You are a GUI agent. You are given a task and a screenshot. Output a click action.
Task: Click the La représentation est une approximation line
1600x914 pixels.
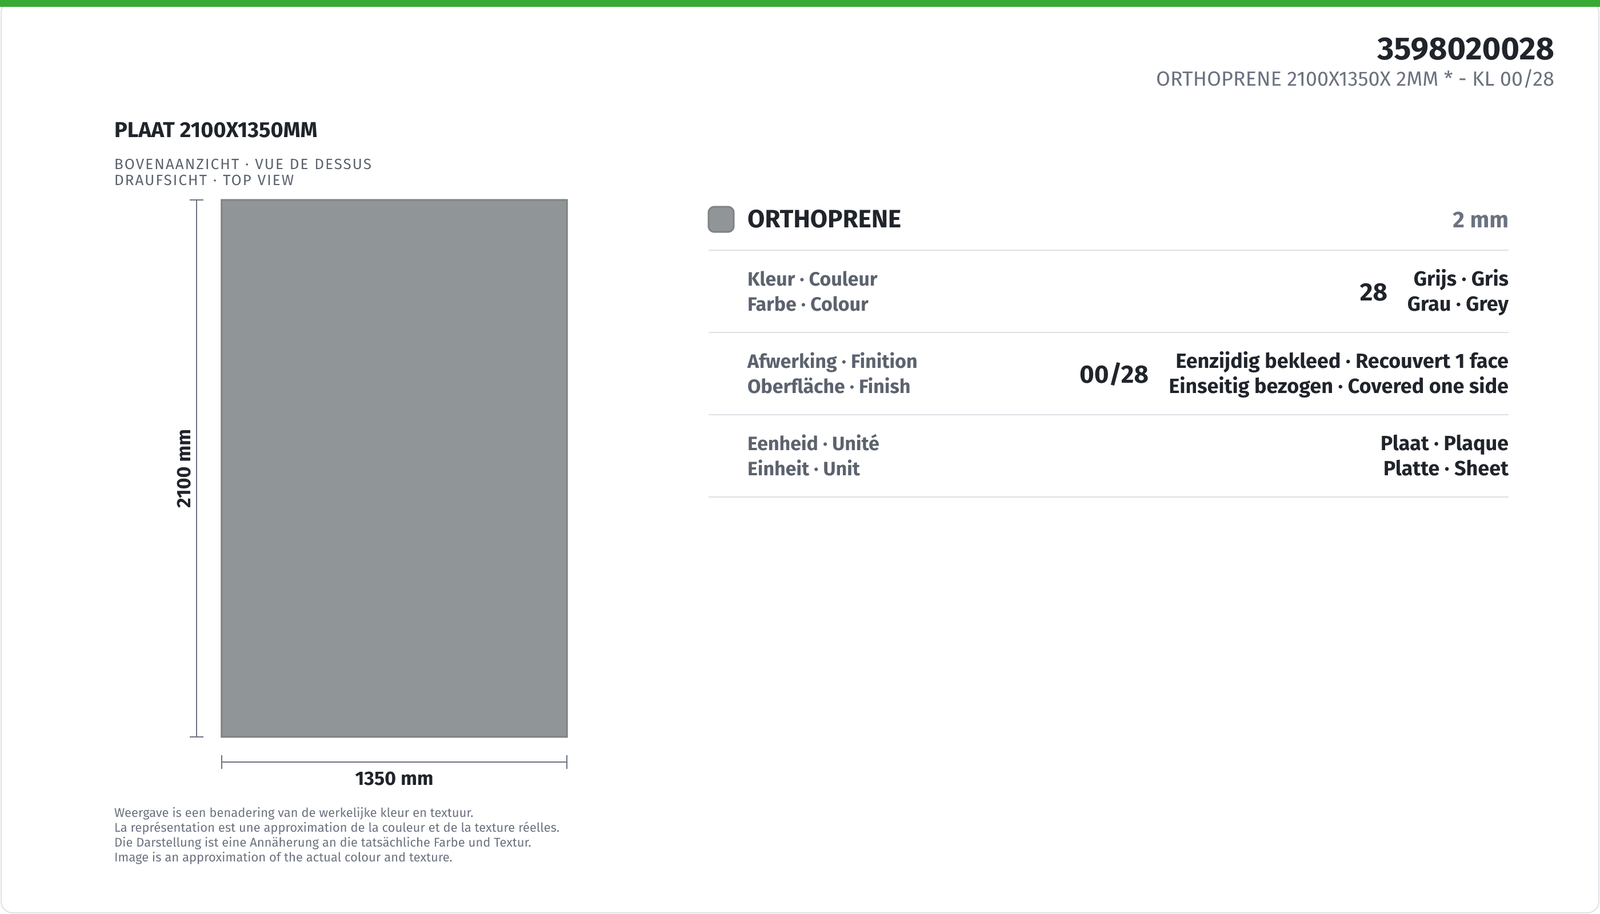click(x=337, y=828)
